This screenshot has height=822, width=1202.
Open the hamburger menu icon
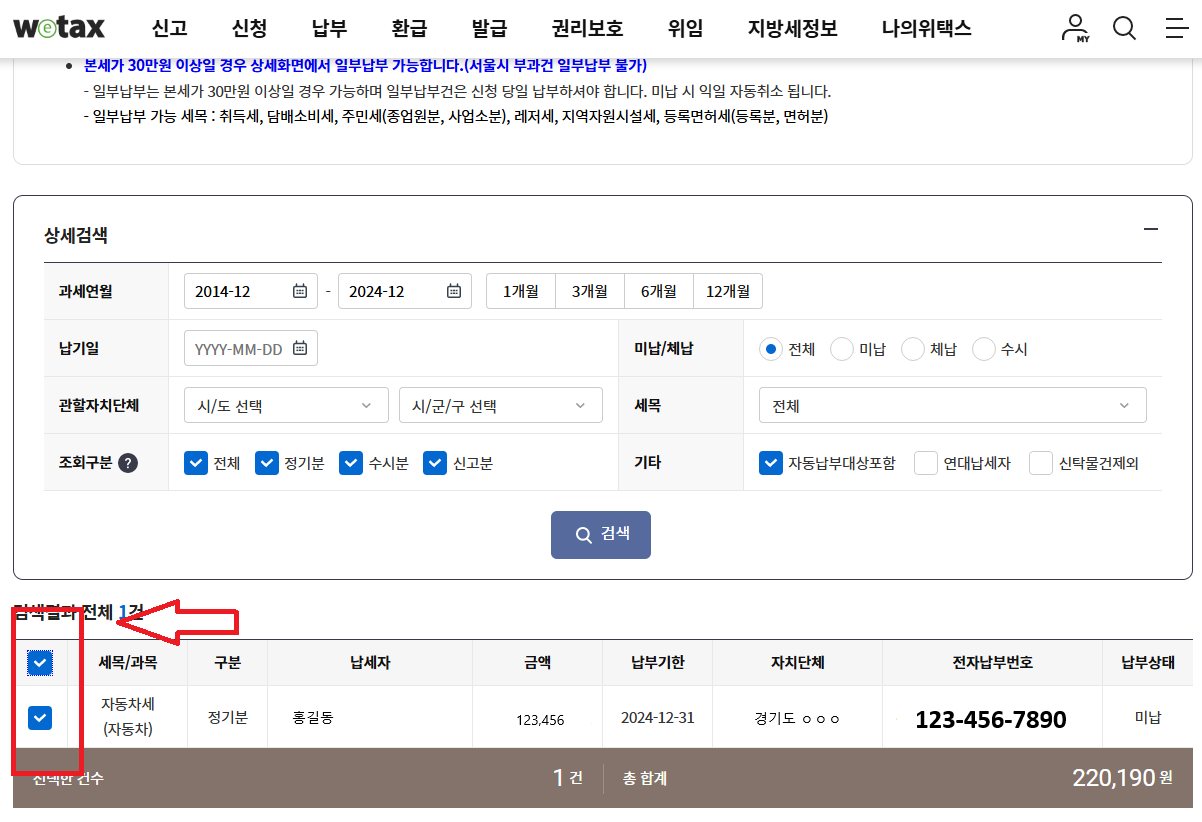[1176, 28]
